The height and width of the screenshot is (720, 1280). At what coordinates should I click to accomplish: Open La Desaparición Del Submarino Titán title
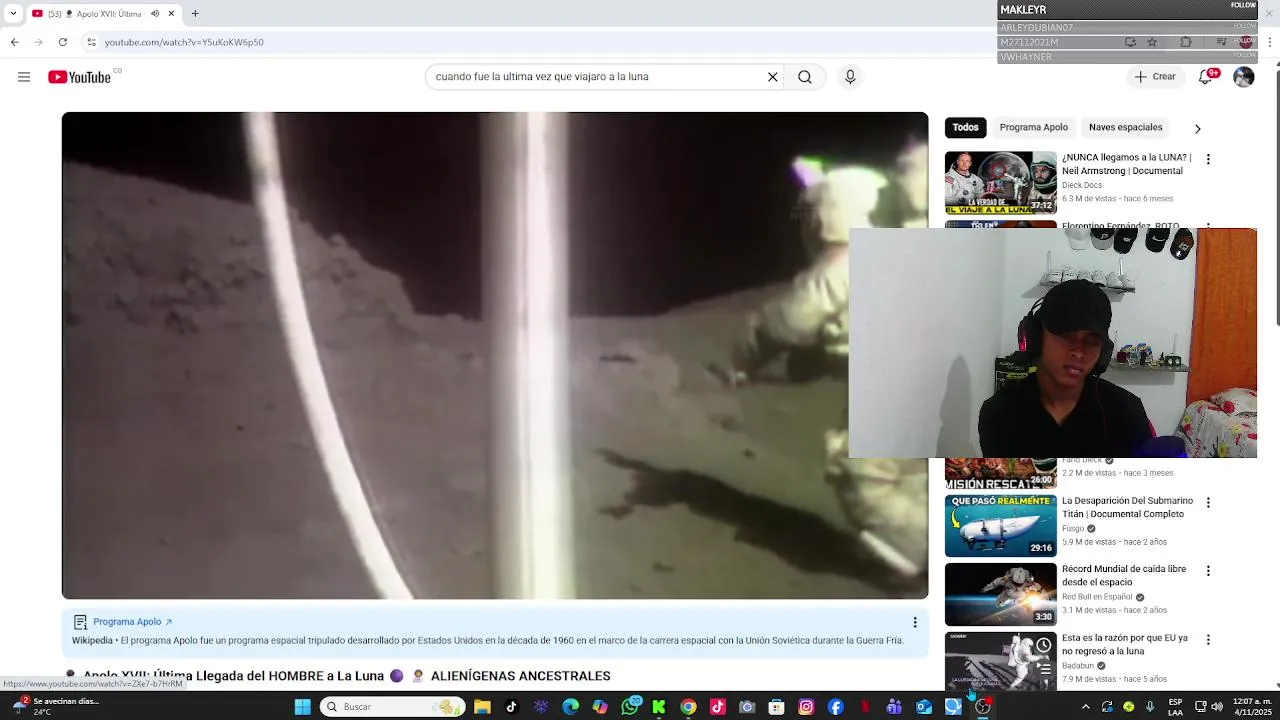tap(1127, 507)
